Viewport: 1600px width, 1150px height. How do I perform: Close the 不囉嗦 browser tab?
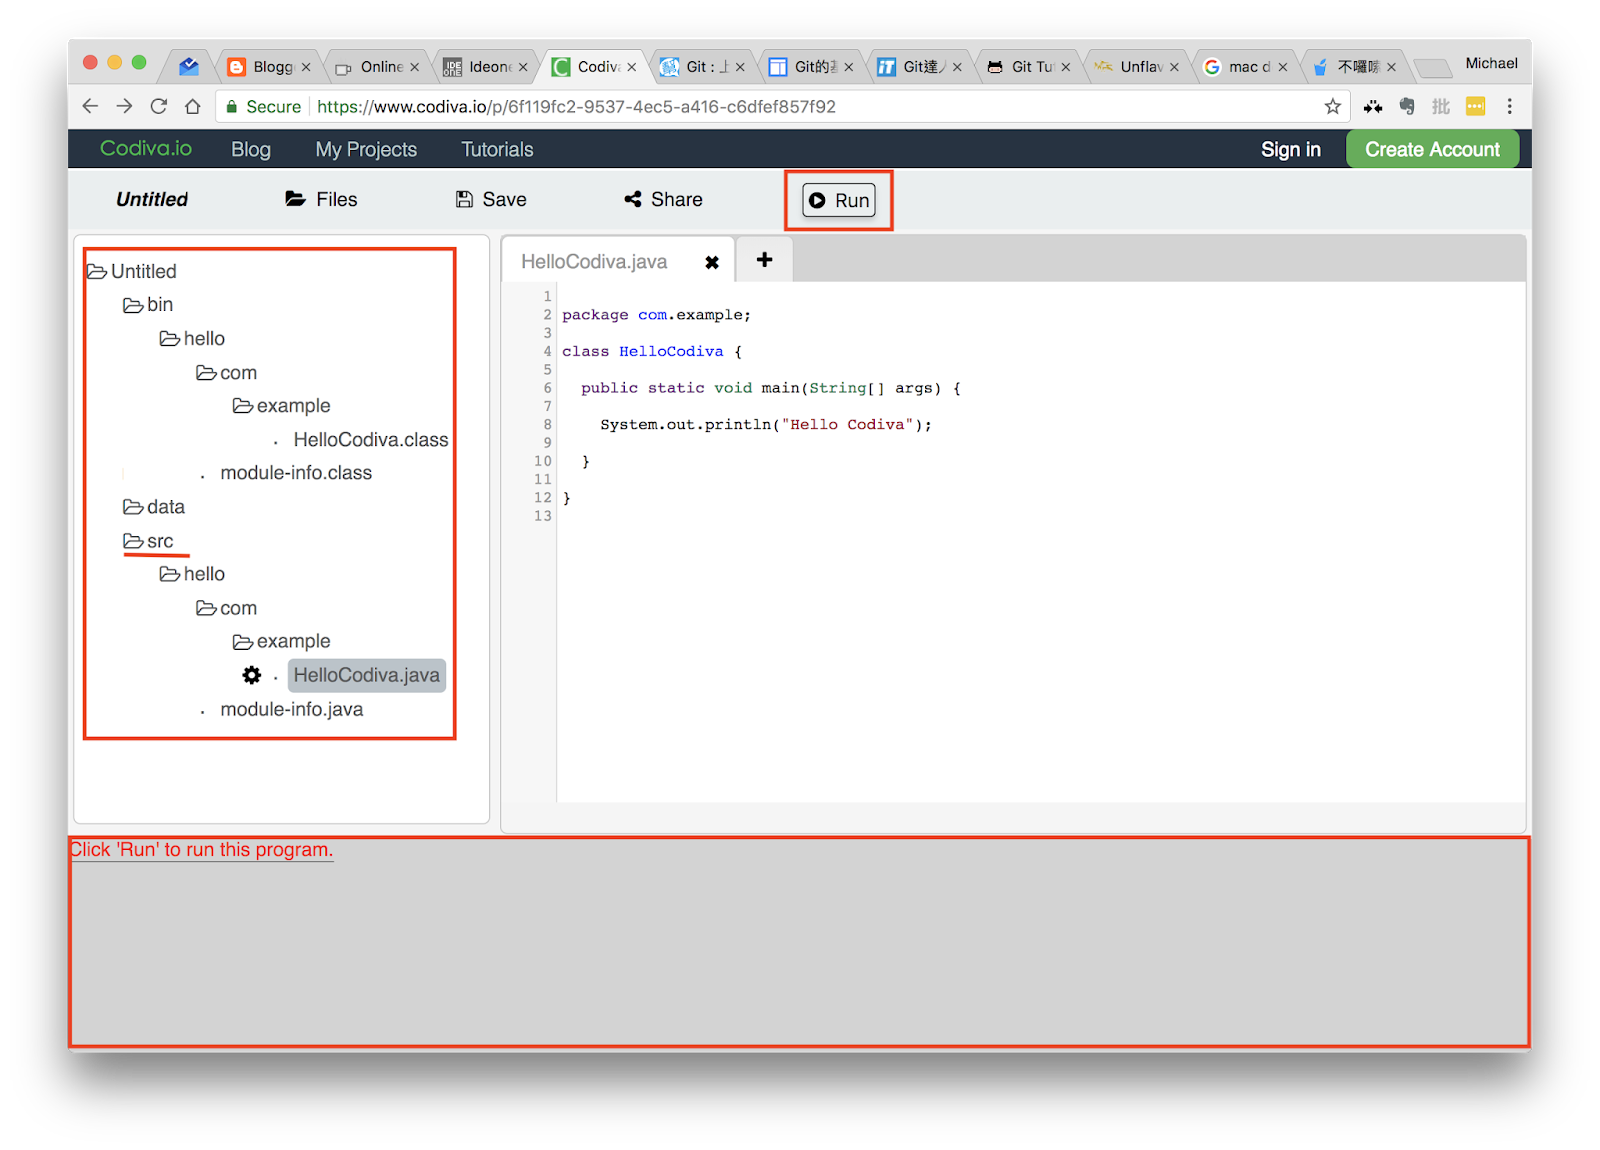[1391, 67]
